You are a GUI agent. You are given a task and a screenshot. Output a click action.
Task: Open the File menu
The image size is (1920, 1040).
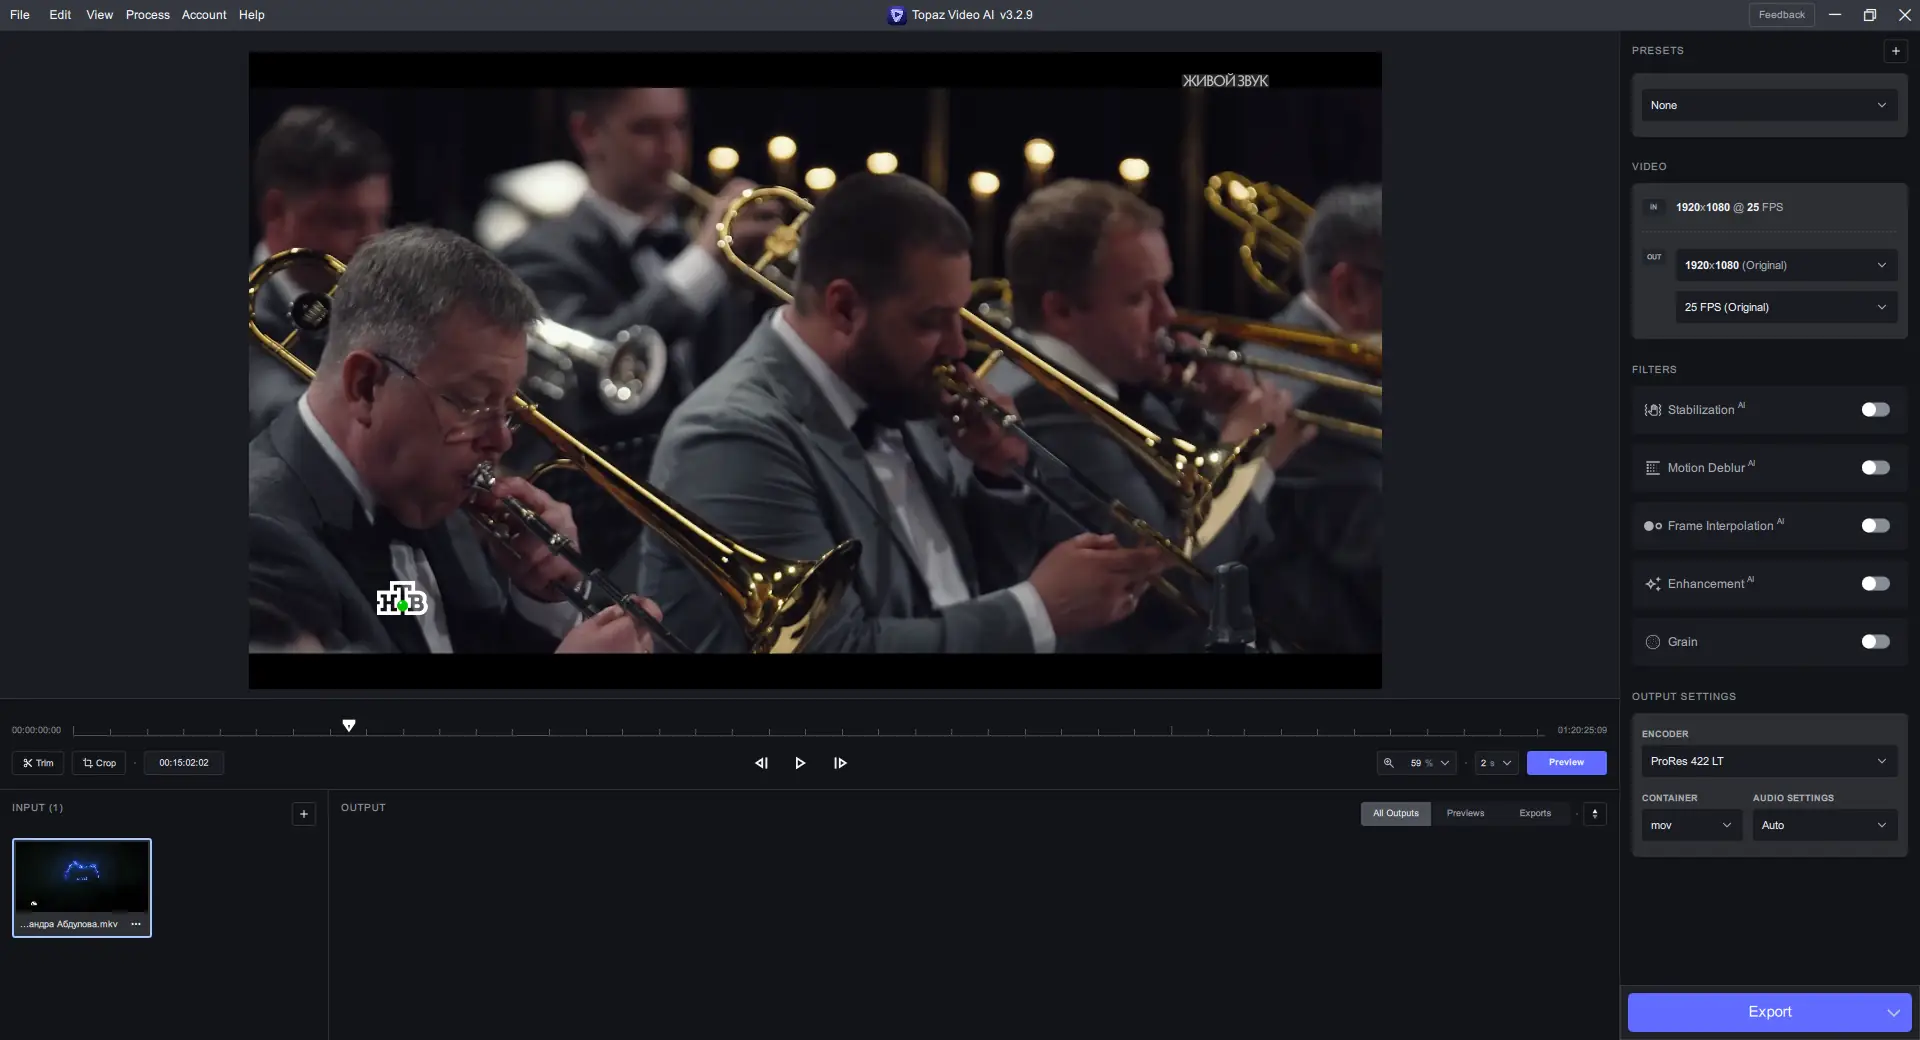pyautogui.click(x=20, y=15)
